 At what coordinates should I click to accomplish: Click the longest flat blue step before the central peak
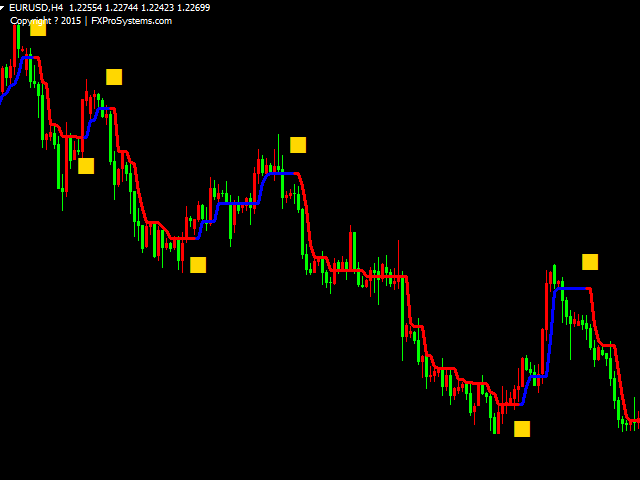point(238,203)
